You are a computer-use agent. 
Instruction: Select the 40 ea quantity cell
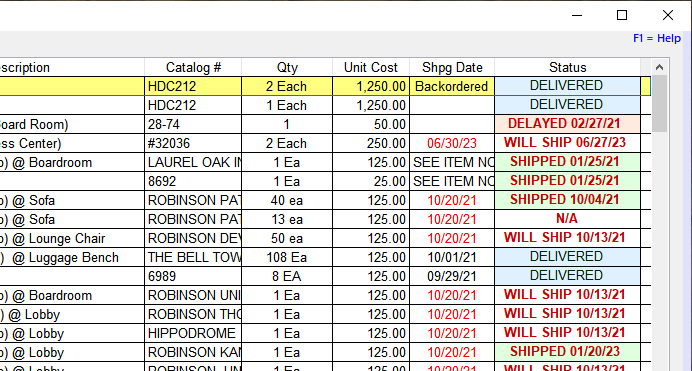click(x=287, y=200)
